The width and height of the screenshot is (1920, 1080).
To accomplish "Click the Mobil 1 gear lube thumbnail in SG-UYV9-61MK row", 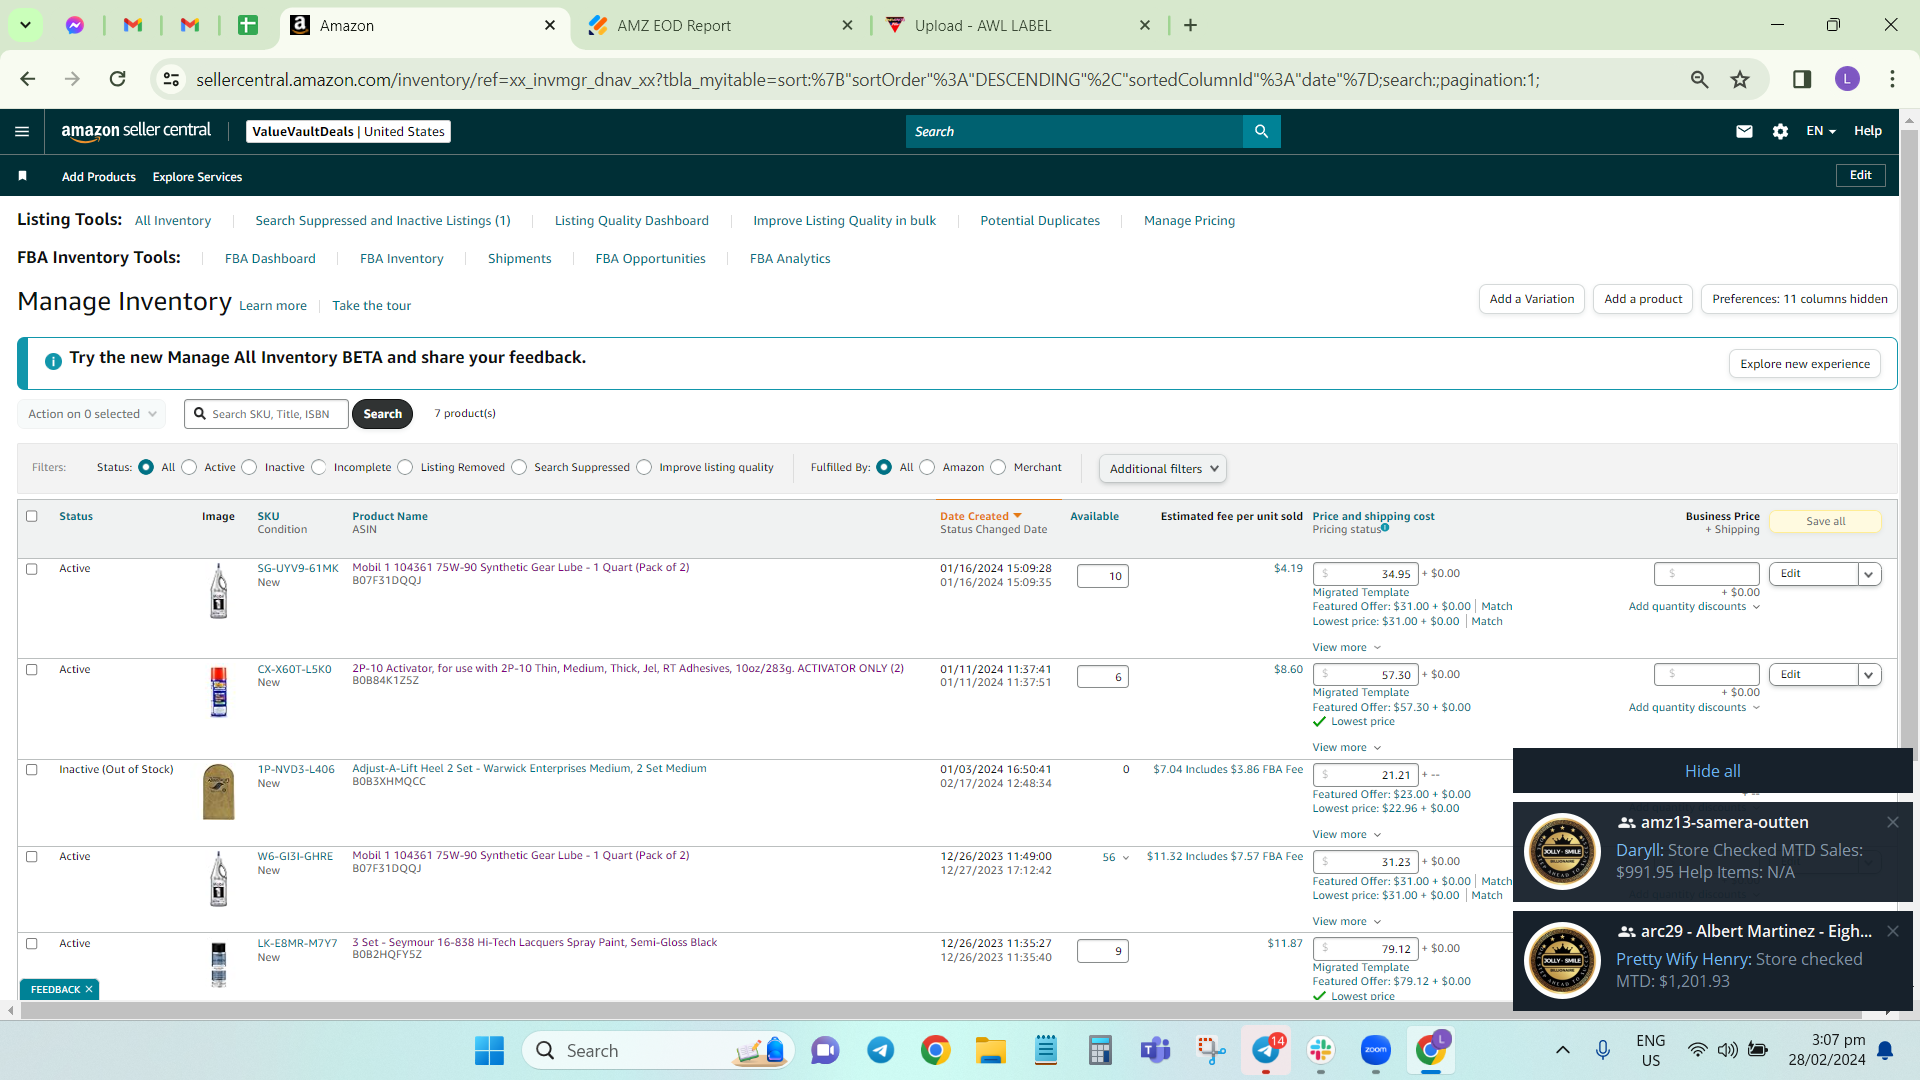I will (x=218, y=591).
